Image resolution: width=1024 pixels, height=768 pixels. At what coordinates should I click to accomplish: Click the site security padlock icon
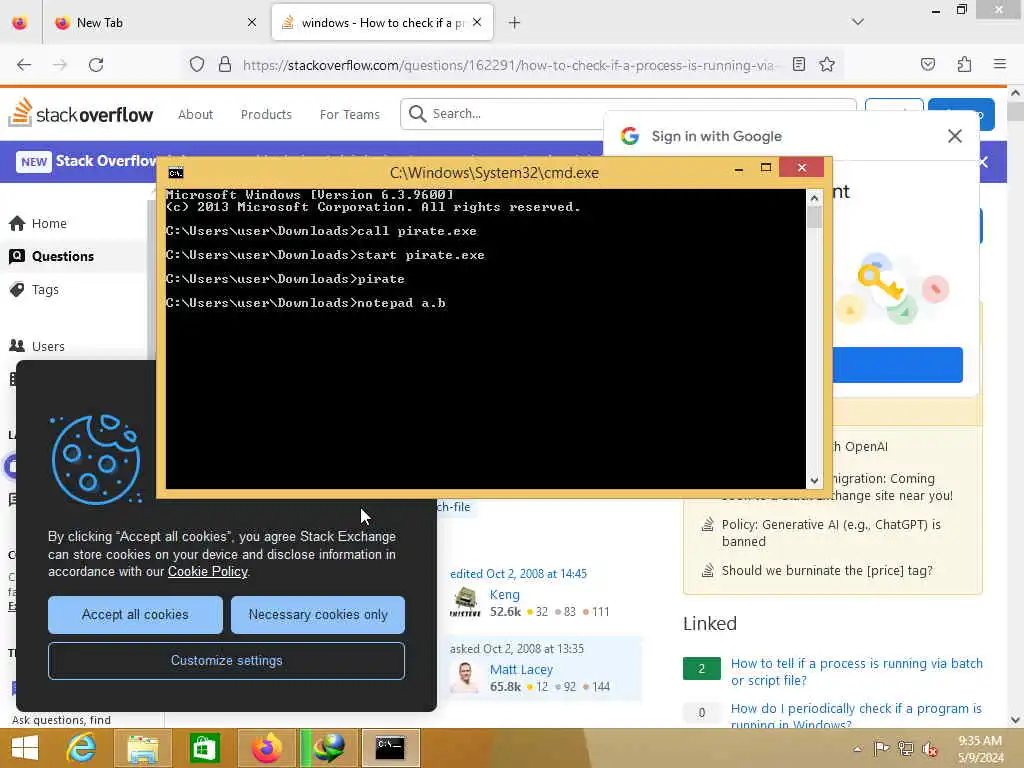[x=225, y=65]
